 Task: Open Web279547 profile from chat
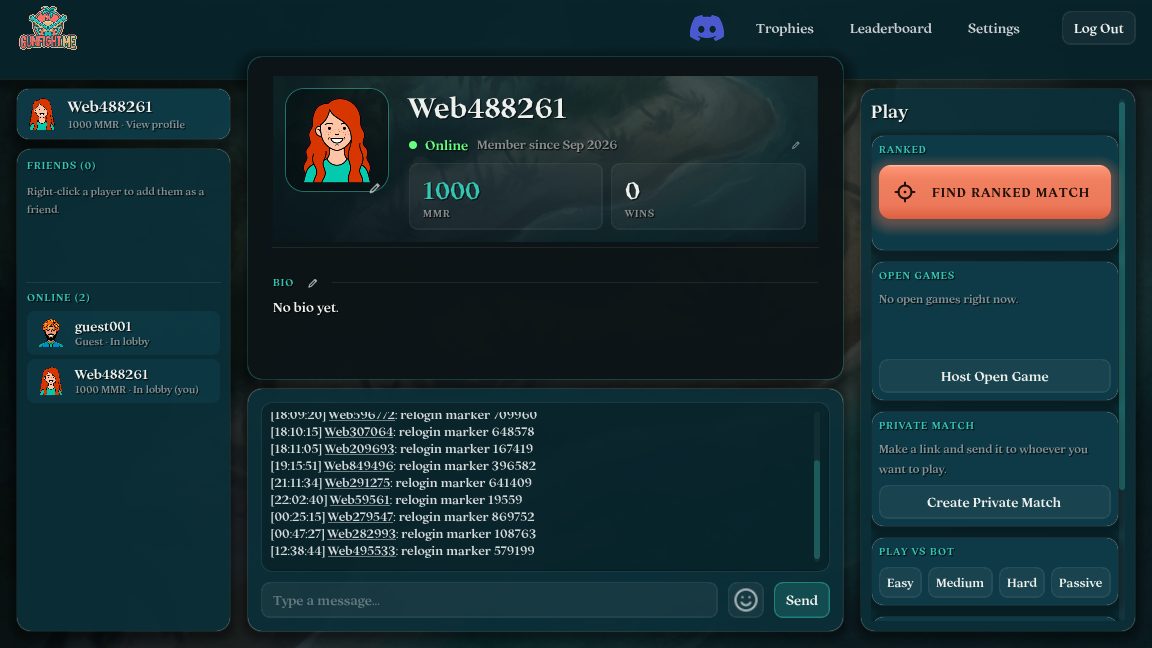click(360, 516)
